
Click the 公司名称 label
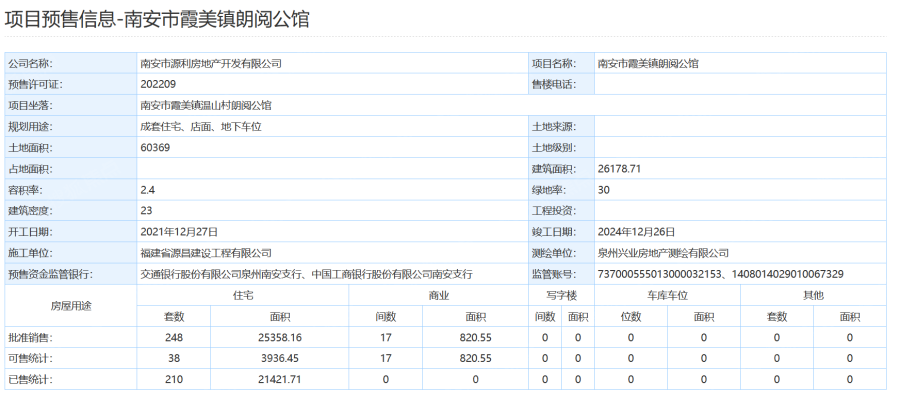coord(30,63)
